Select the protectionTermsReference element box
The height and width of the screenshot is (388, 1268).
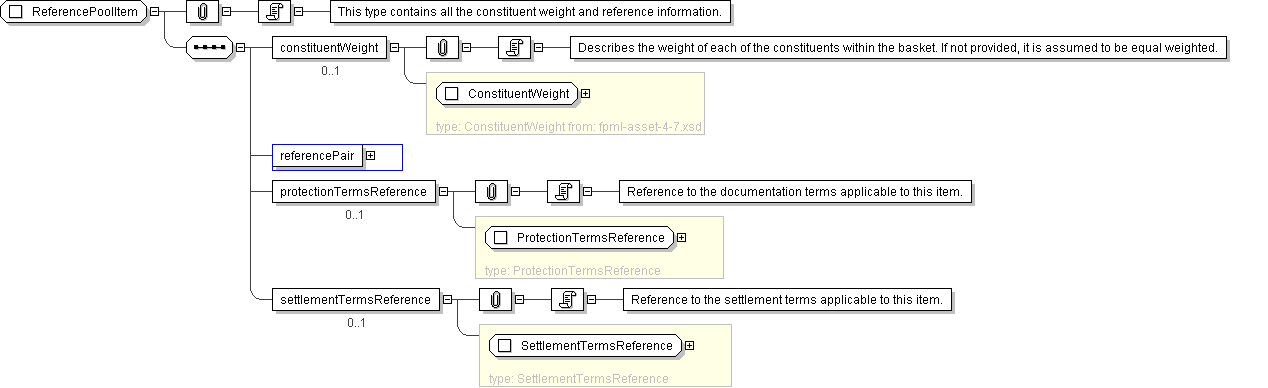[x=354, y=192]
